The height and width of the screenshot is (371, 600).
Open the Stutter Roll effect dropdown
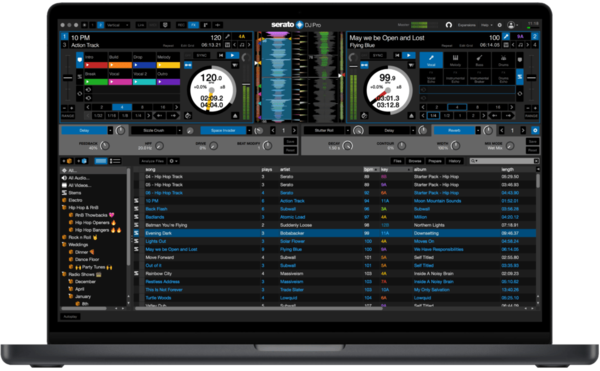coord(348,130)
